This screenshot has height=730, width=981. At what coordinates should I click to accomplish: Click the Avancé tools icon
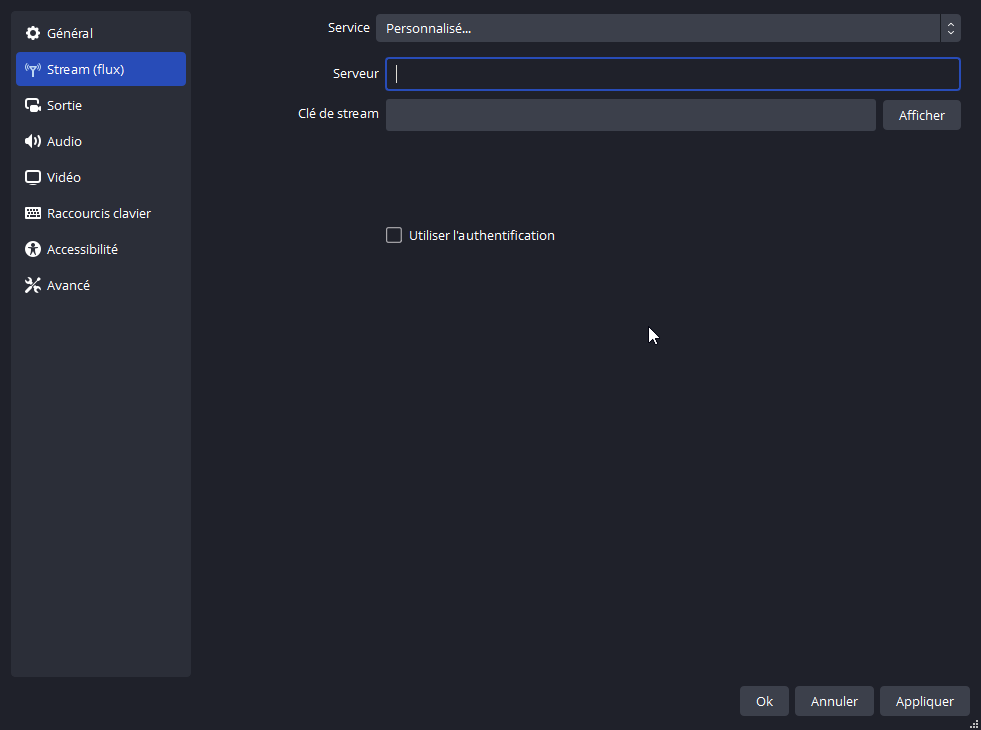pyautogui.click(x=33, y=286)
